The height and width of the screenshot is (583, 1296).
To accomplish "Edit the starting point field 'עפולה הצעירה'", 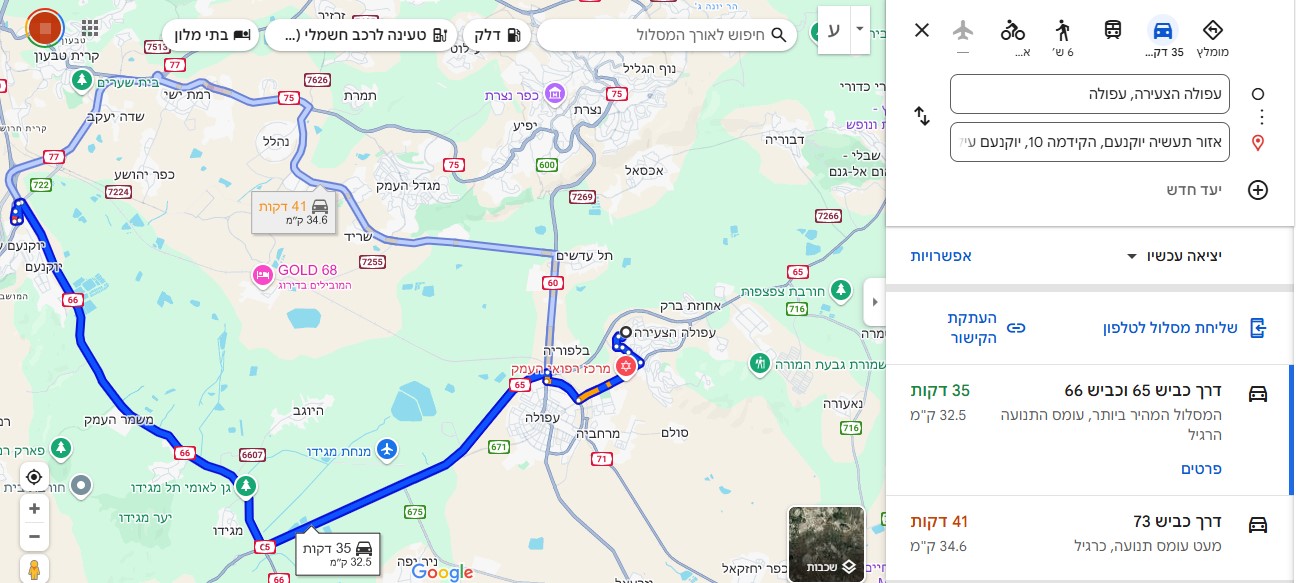I will pos(1090,94).
